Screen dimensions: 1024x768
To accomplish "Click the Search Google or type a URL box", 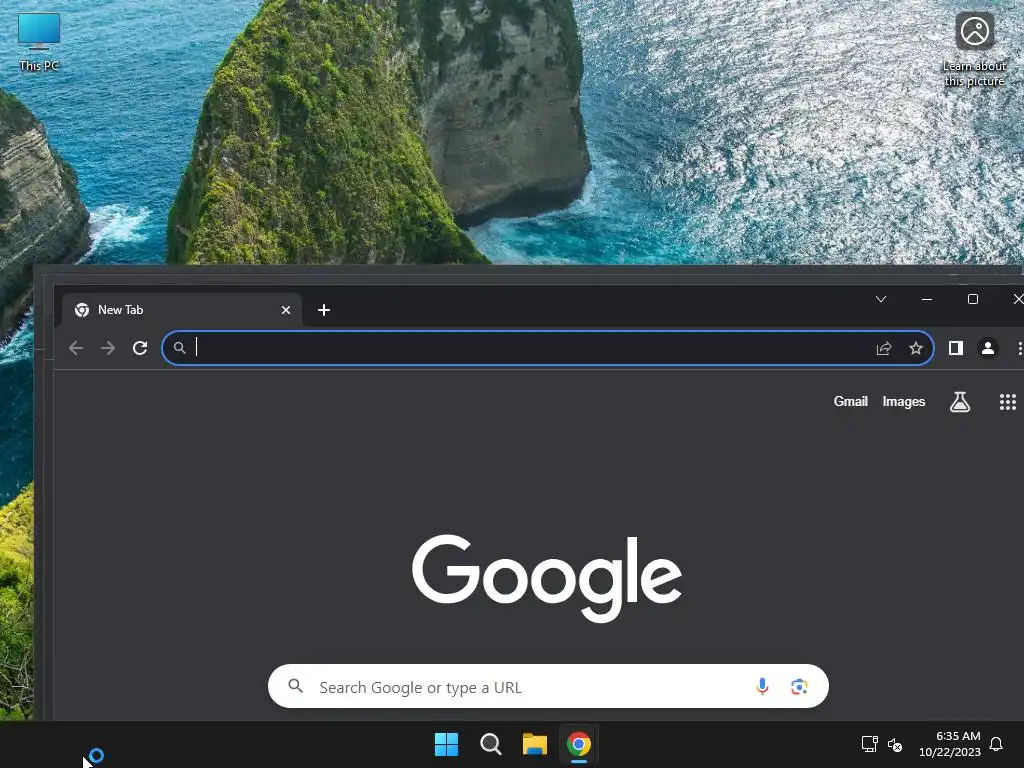I will pyautogui.click(x=548, y=686).
